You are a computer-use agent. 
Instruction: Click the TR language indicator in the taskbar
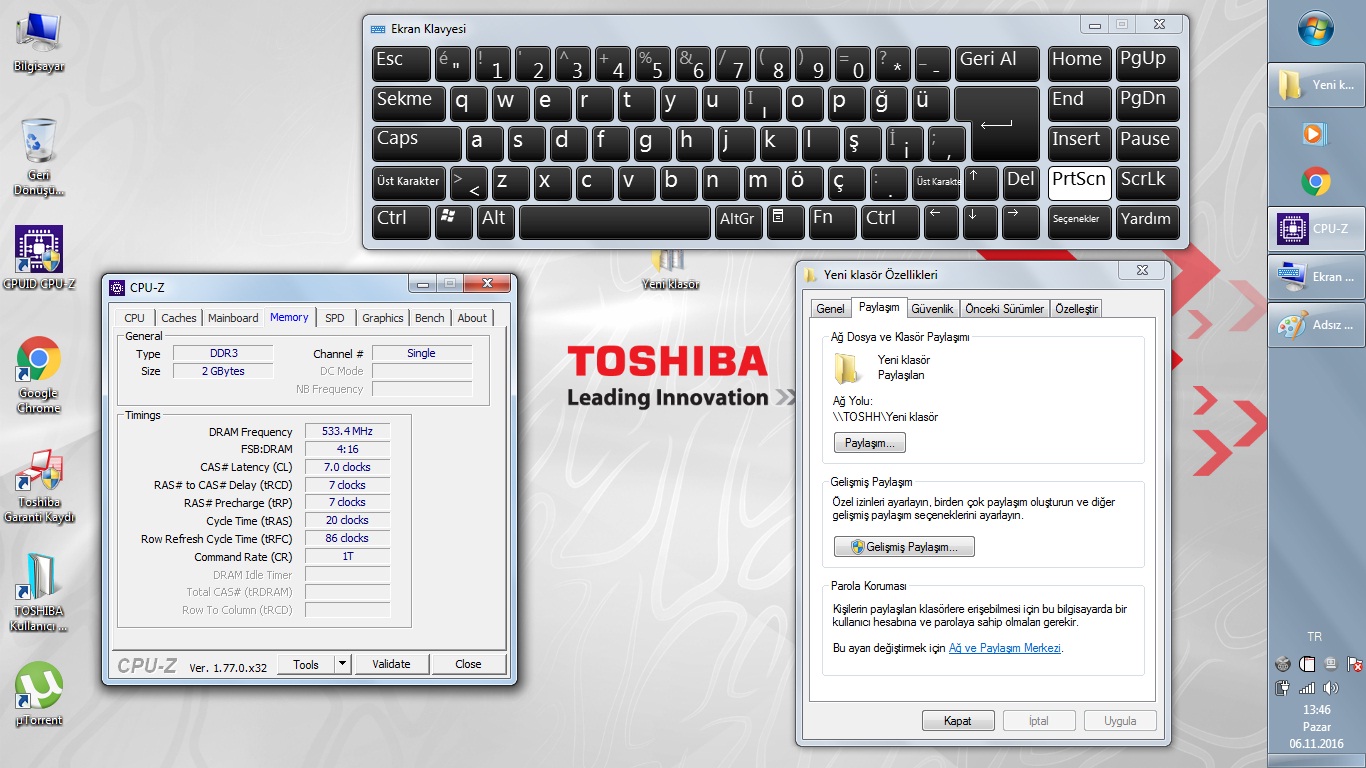1315,637
